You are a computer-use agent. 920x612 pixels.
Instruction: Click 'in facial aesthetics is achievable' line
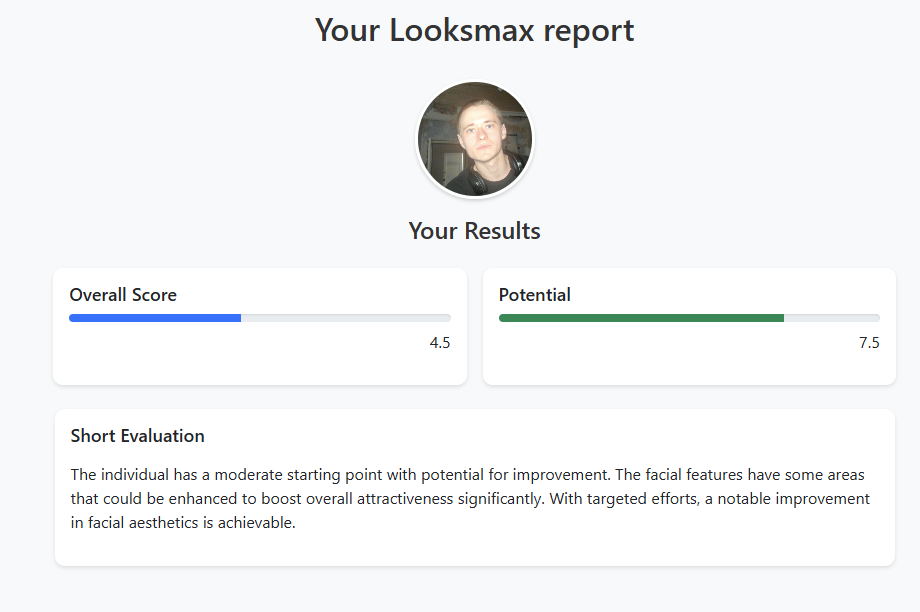183,522
